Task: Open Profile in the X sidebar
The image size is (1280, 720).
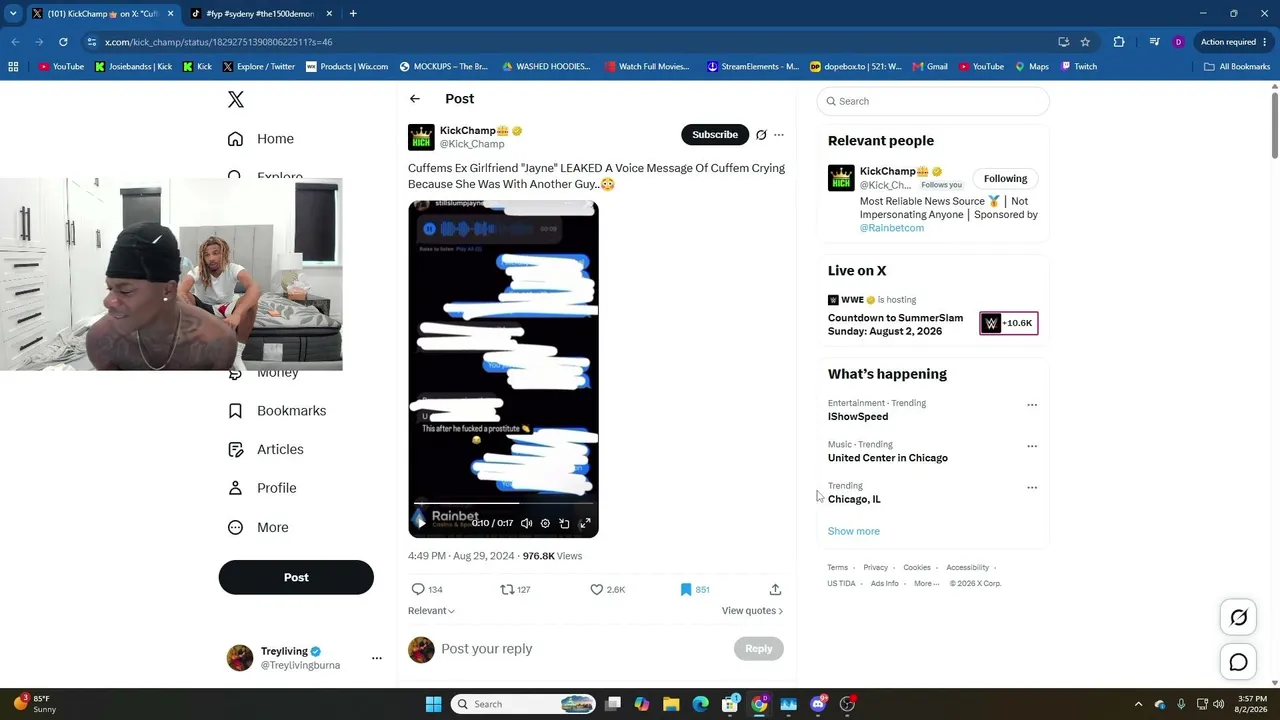Action: pyautogui.click(x=262, y=488)
